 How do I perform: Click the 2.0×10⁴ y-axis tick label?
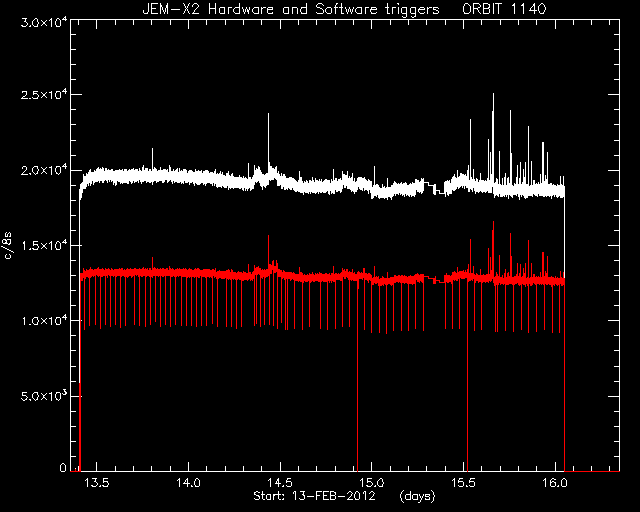point(43,170)
